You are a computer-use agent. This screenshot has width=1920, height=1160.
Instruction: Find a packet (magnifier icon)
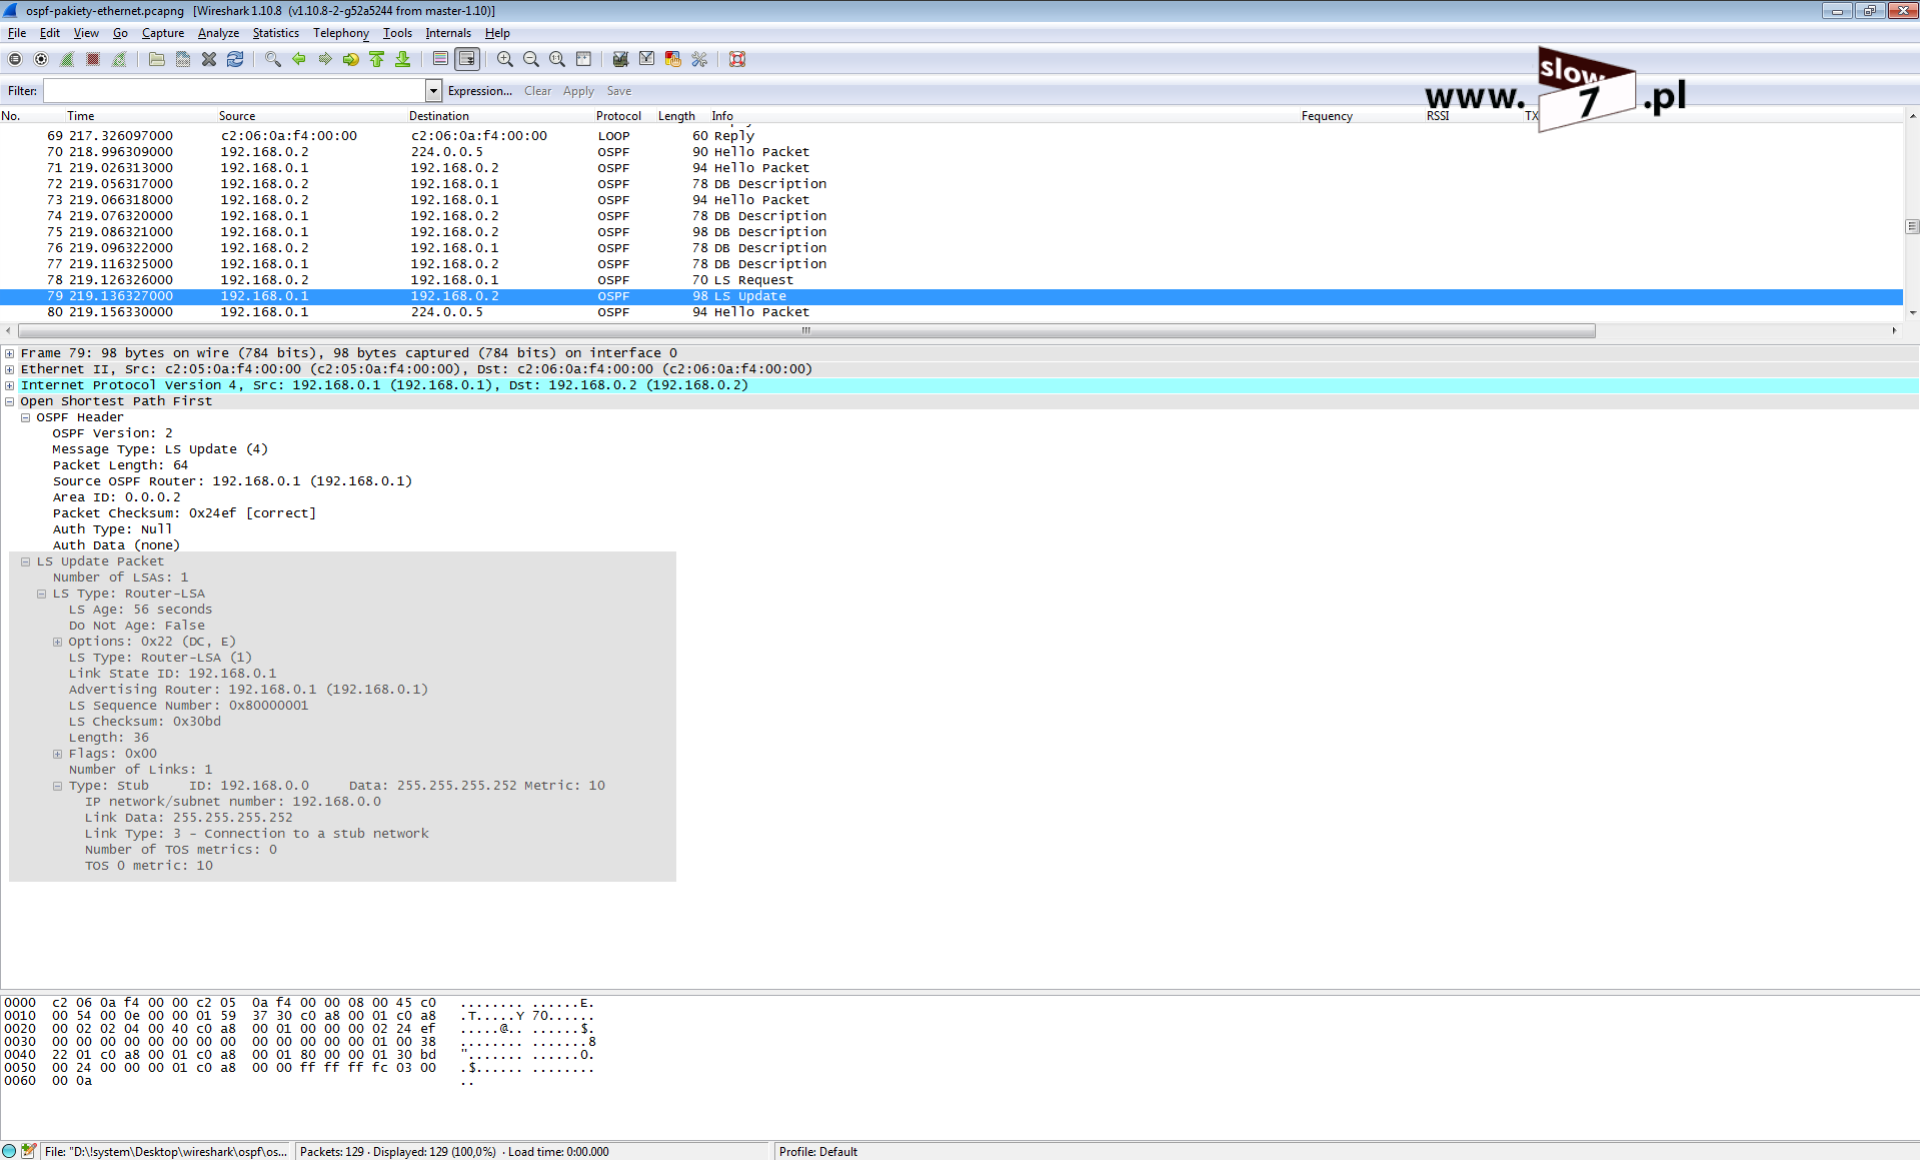[273, 60]
